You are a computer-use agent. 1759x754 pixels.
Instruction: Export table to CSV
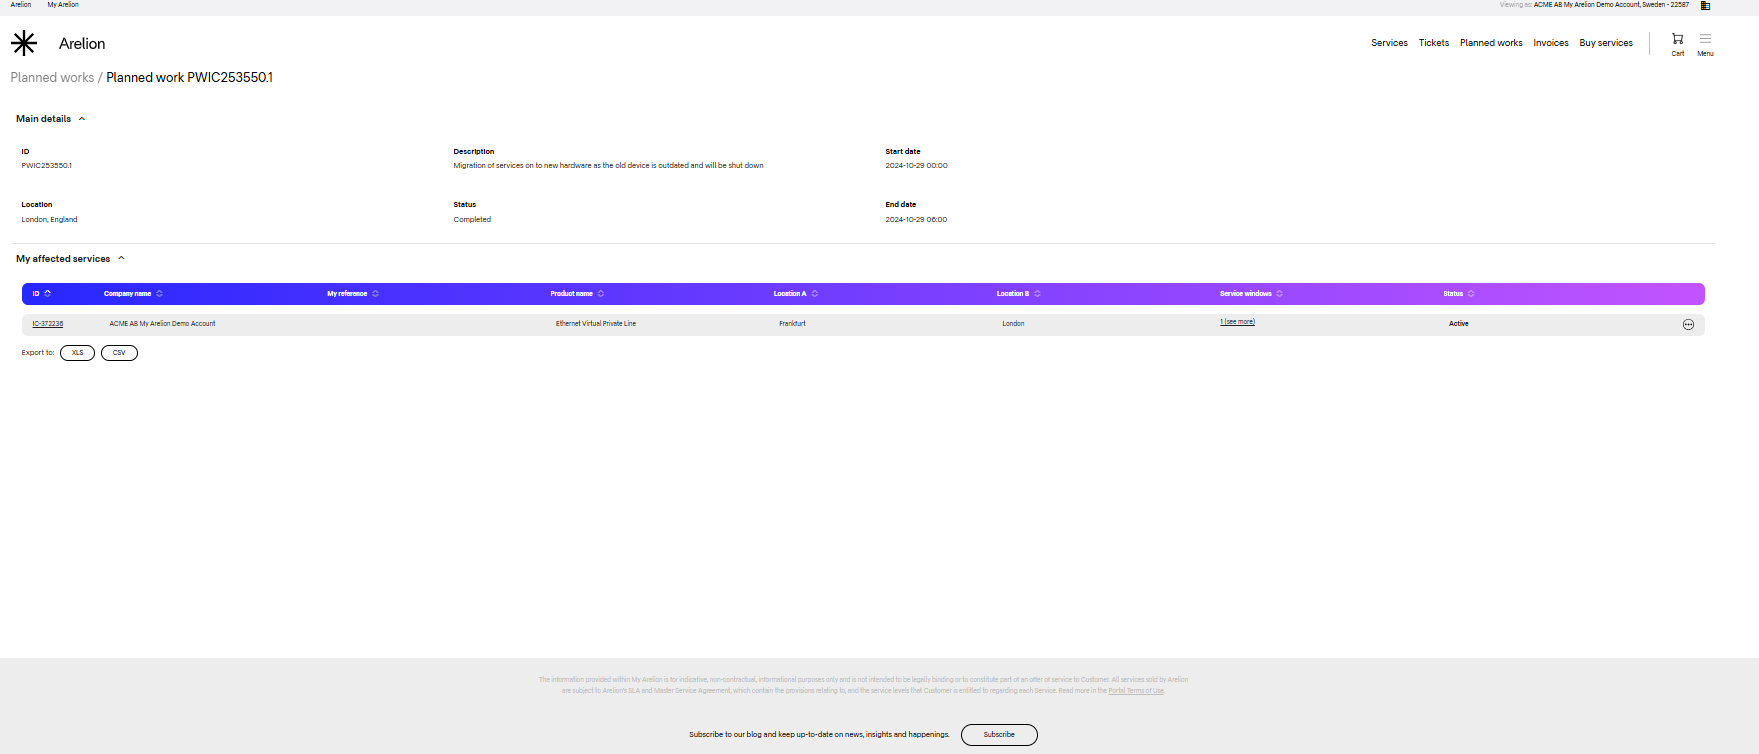[x=119, y=353]
